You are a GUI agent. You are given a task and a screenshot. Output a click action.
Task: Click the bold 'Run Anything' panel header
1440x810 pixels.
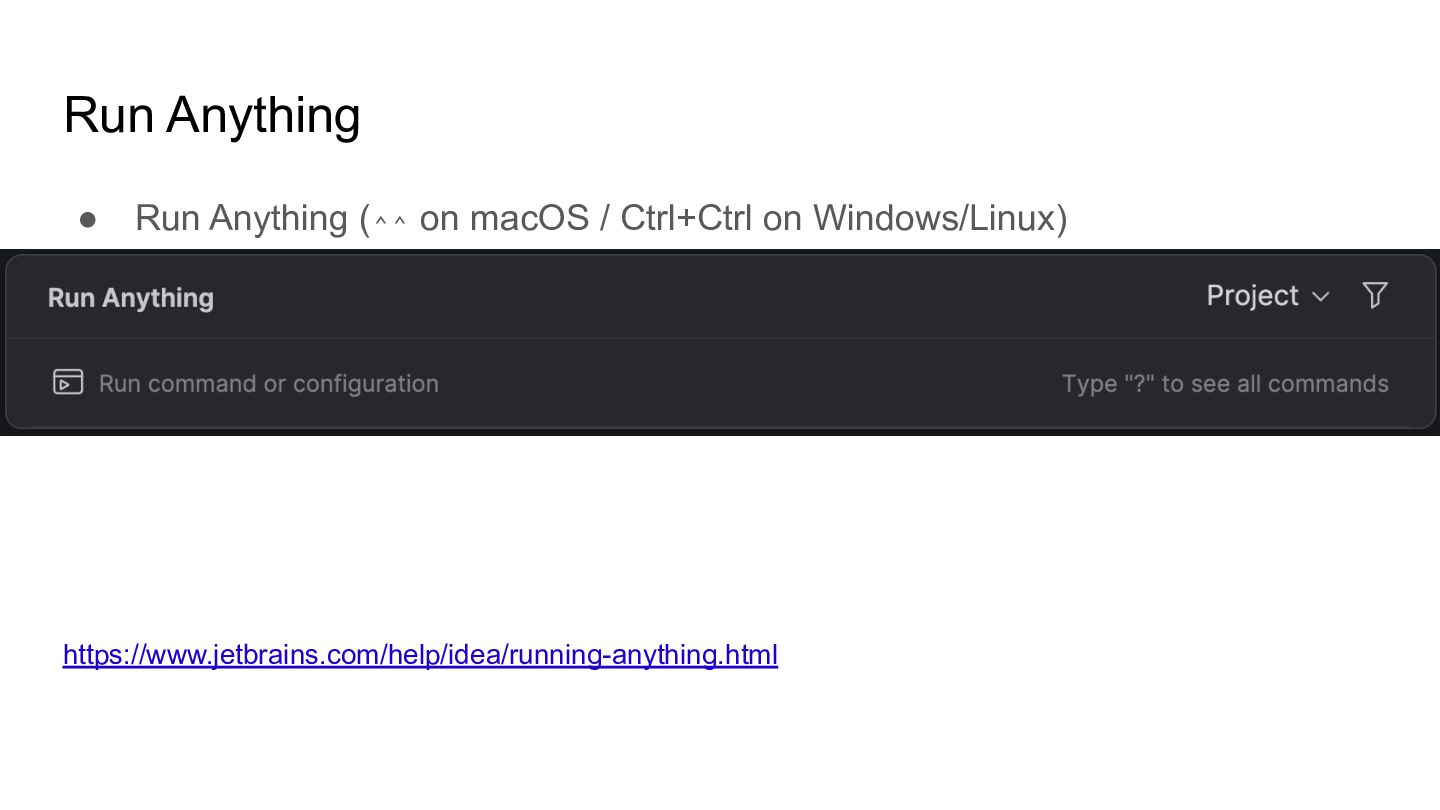(131, 298)
